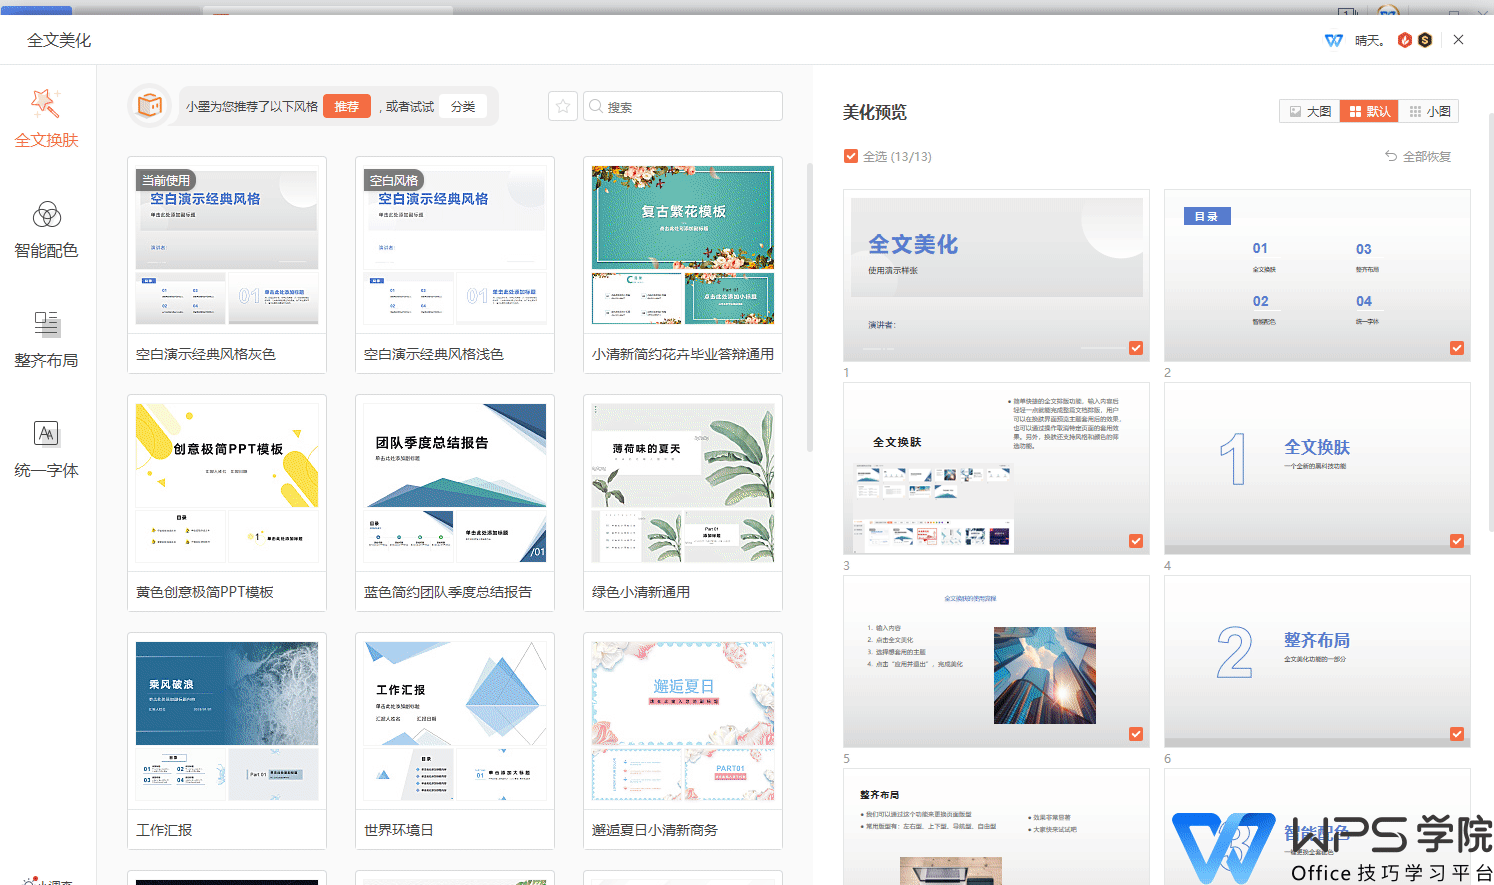Switch preview to 小图 view
The height and width of the screenshot is (885, 1494).
pyautogui.click(x=1429, y=111)
